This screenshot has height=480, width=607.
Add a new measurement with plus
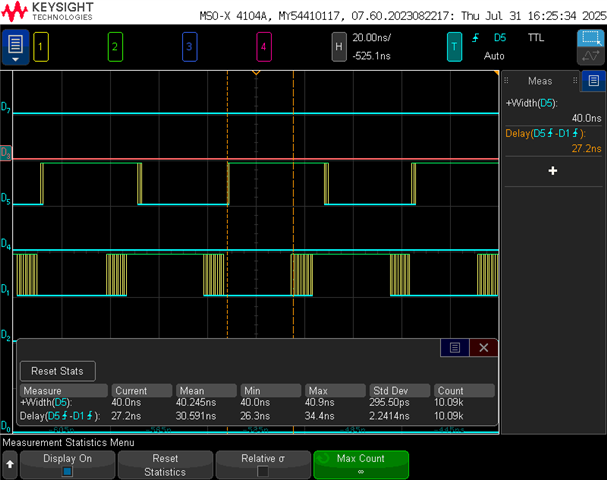point(553,171)
